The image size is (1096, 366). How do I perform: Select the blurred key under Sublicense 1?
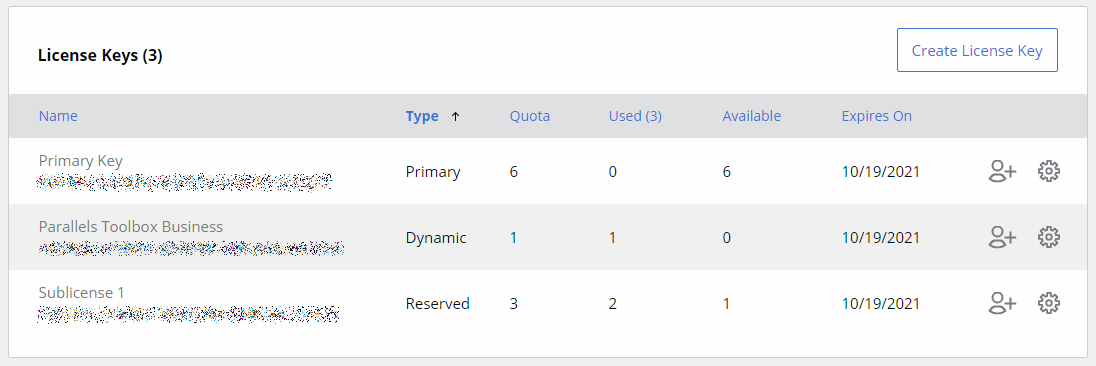tap(189, 314)
